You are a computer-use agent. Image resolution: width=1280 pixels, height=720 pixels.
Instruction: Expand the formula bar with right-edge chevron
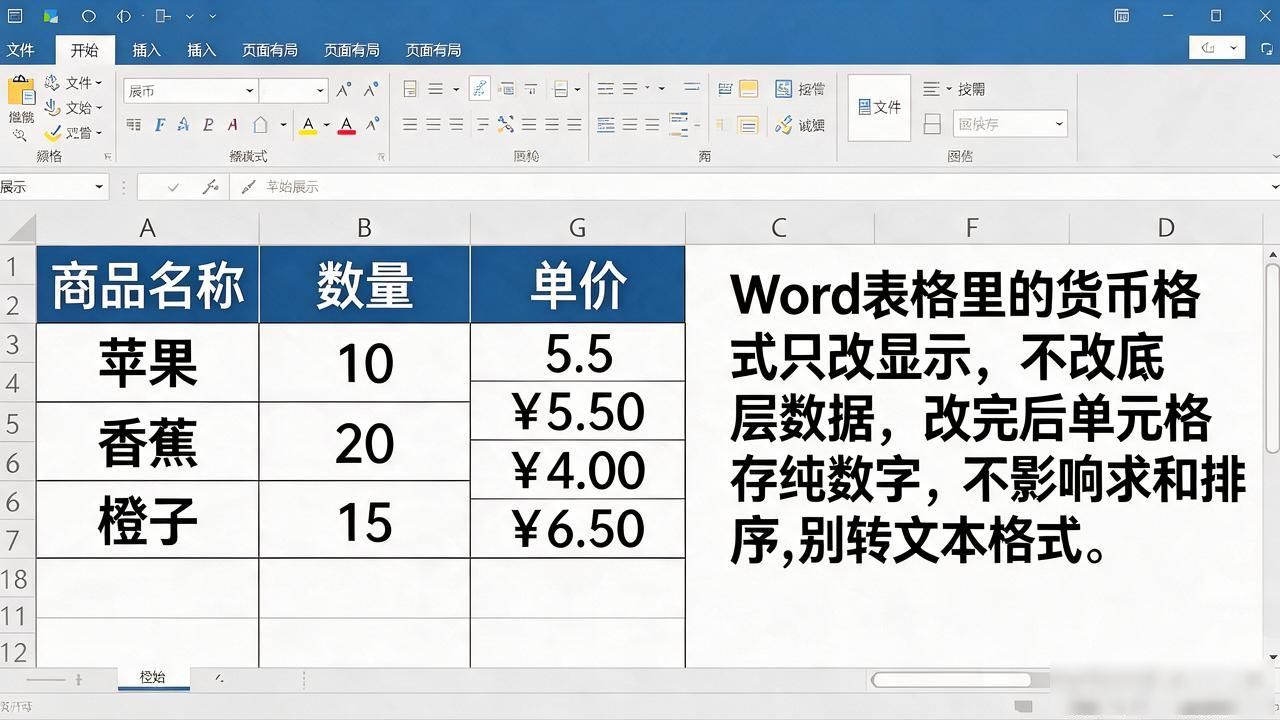1274,187
